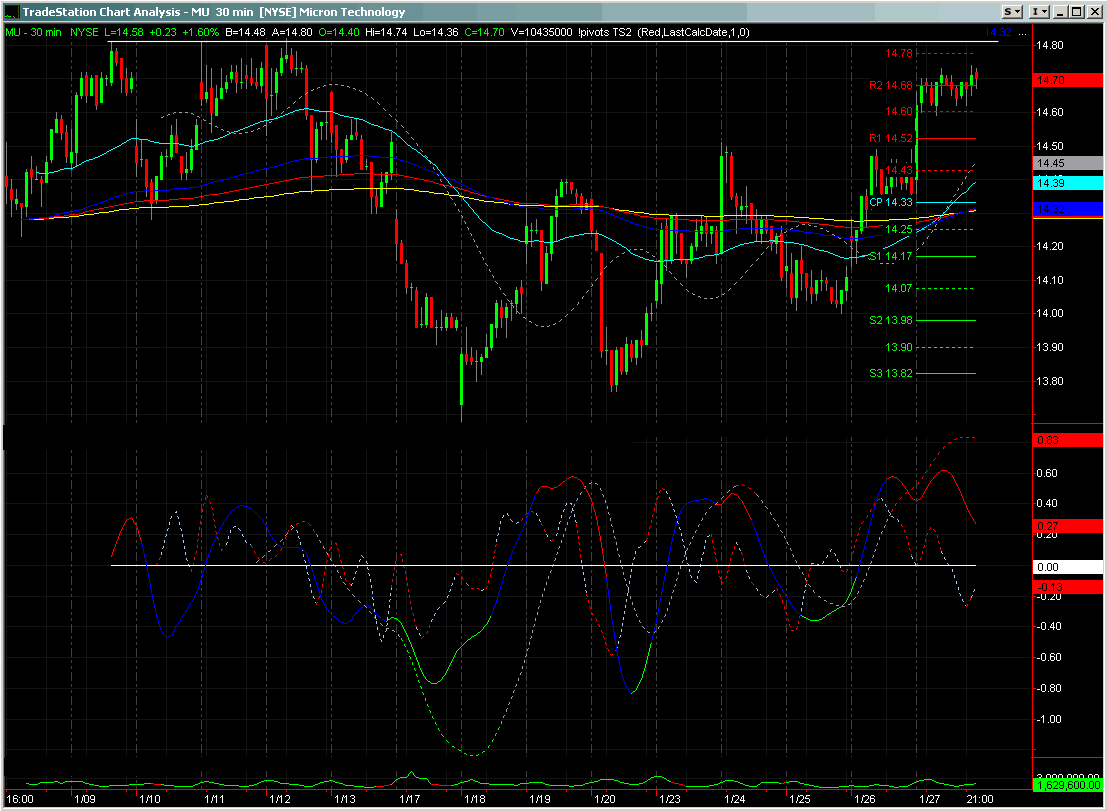Click the 'C=14.70' close value
The width and height of the screenshot is (1107, 811).
484,32
